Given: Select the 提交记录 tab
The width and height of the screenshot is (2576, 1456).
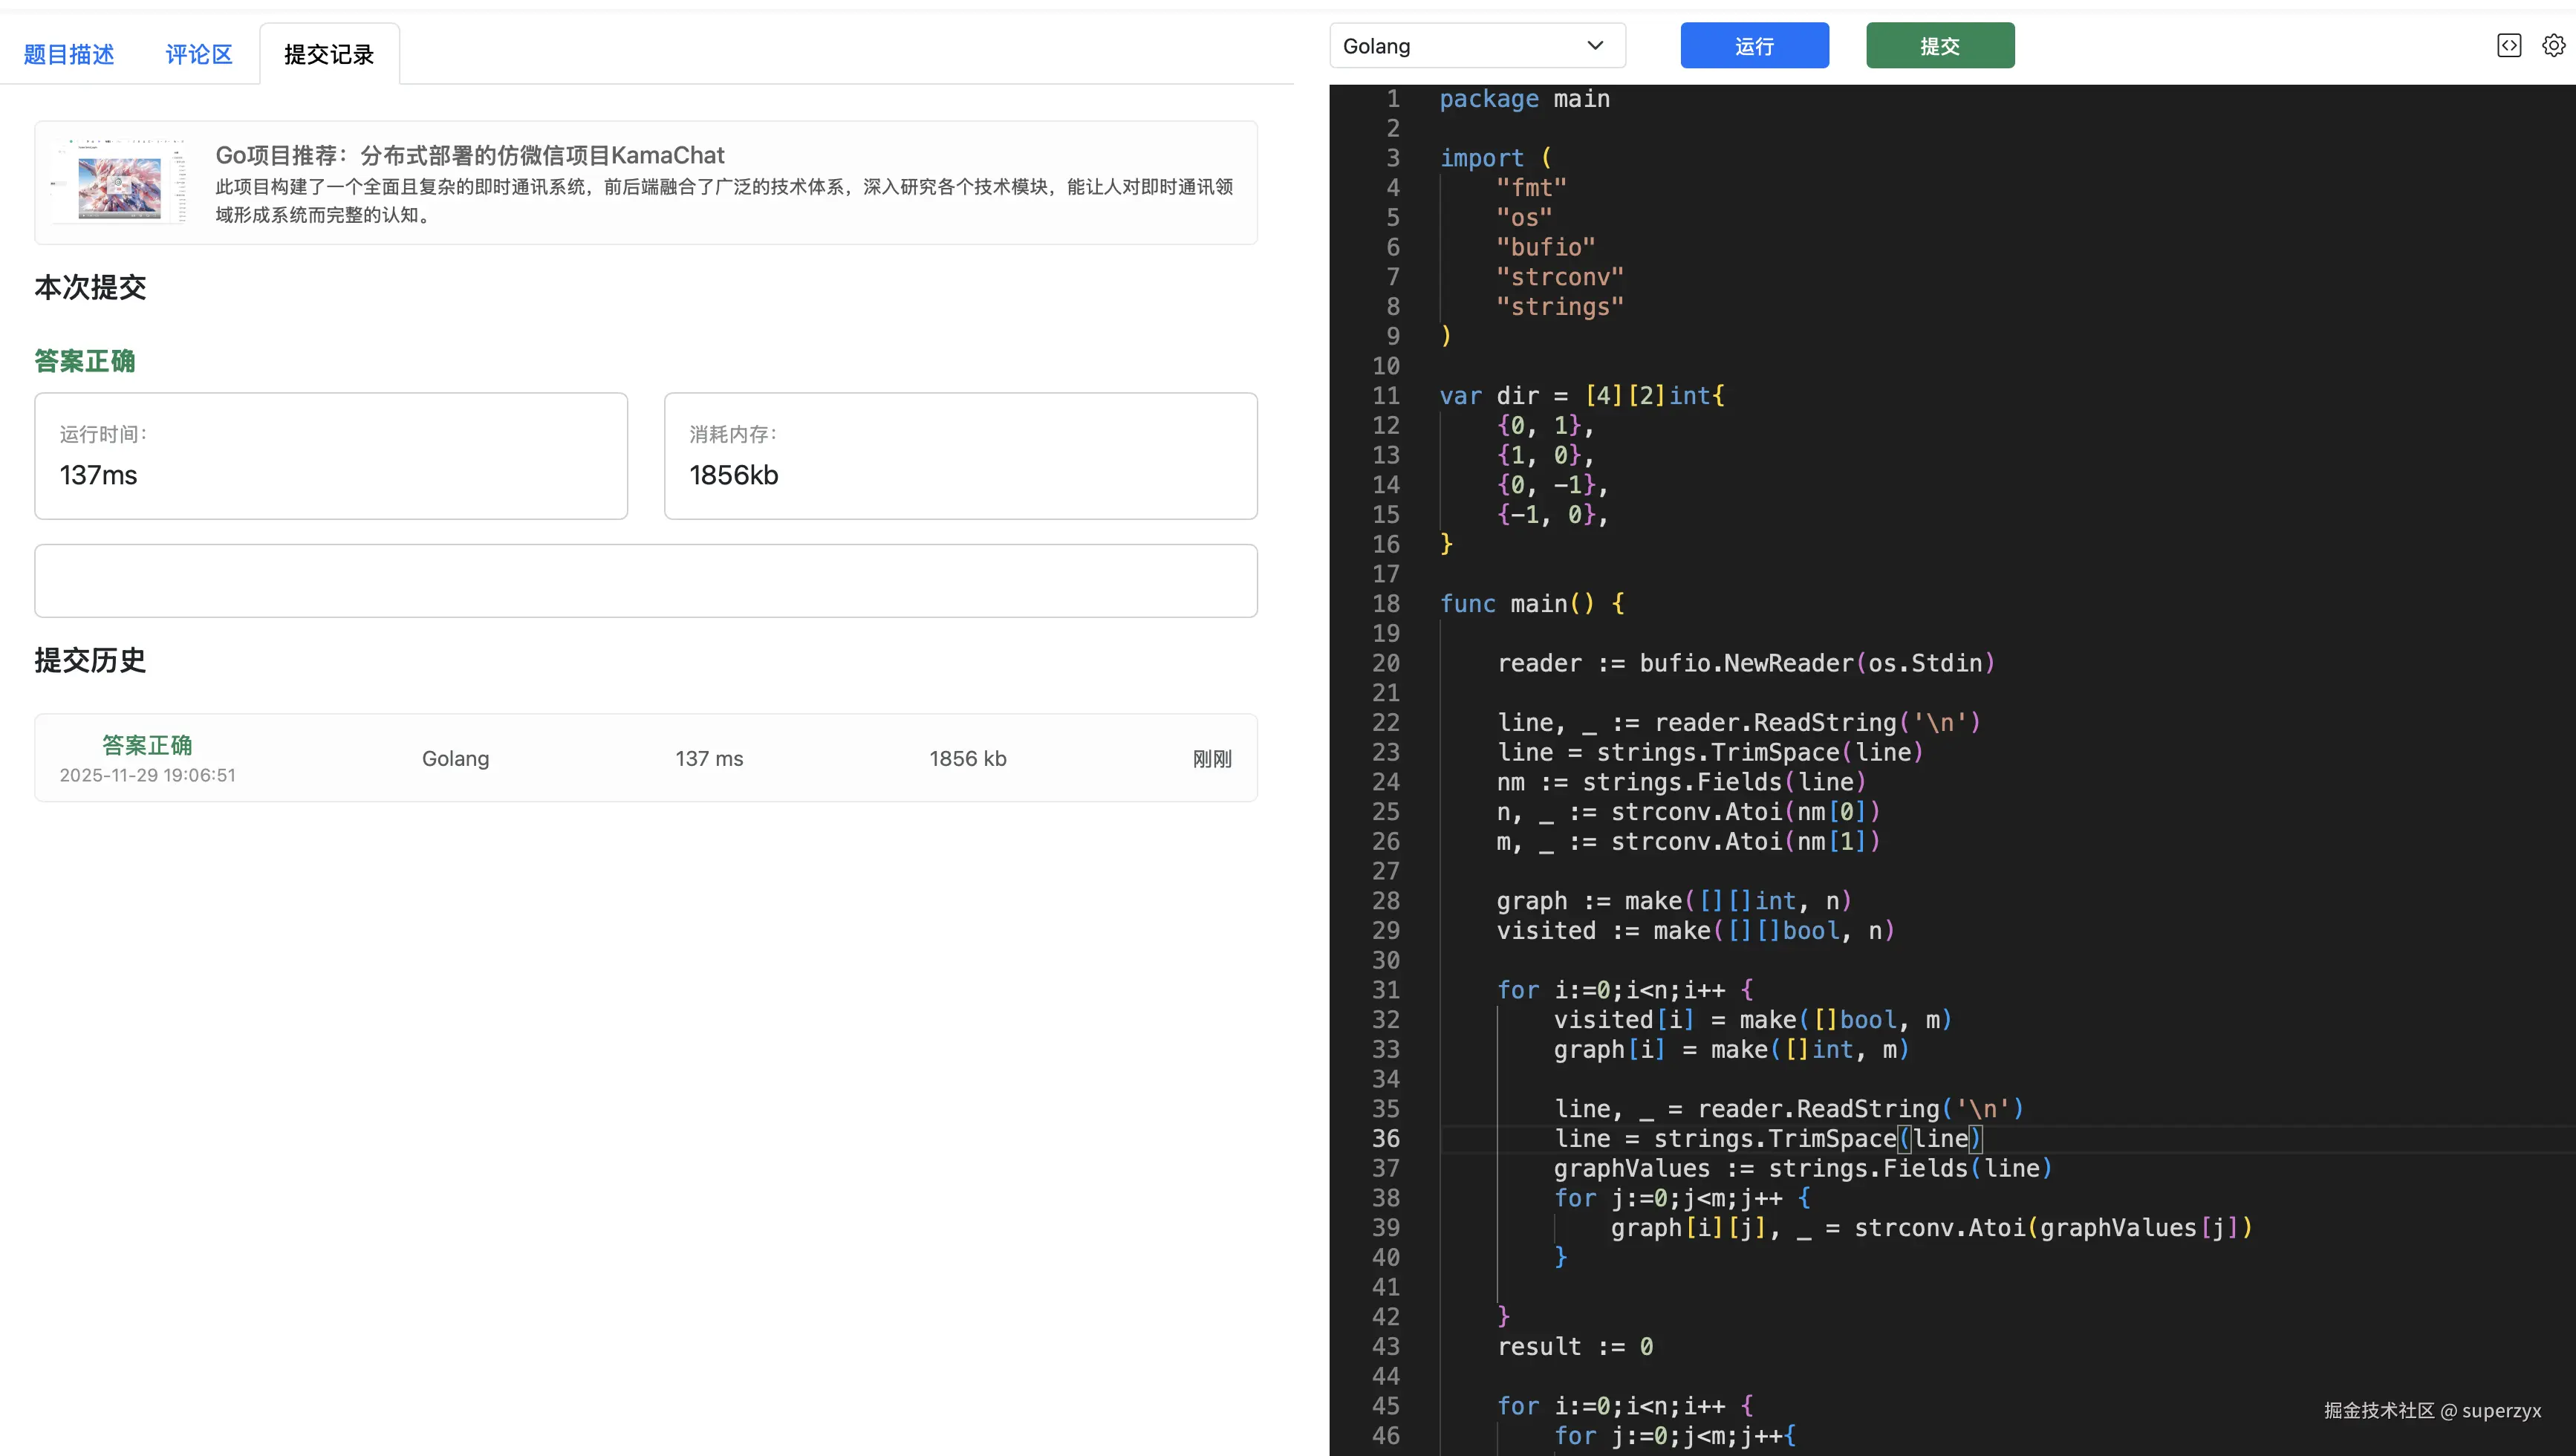Looking at the screenshot, I should [x=329, y=54].
